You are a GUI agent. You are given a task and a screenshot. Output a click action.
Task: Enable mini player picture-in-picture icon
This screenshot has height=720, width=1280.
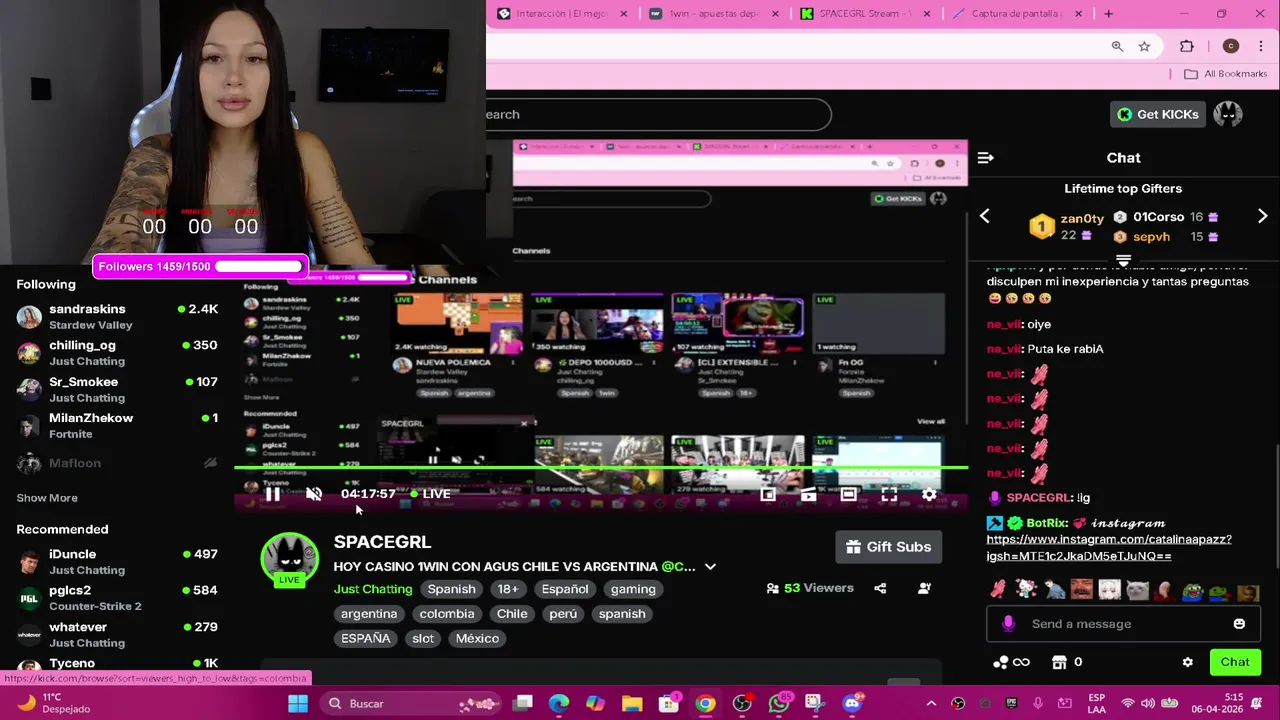pos(768,494)
